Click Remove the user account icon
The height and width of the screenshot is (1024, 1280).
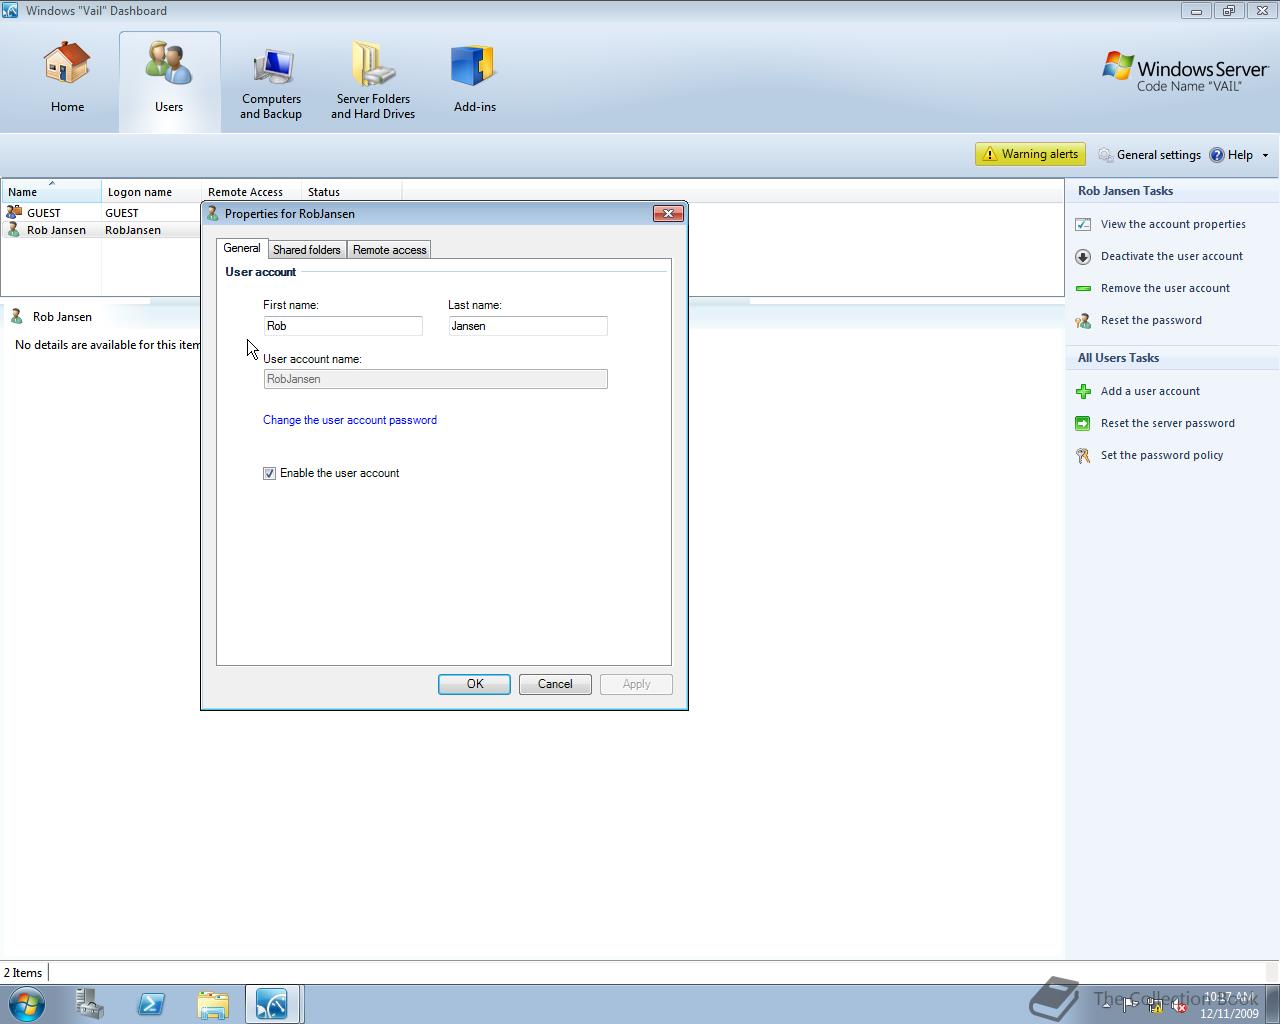pos(1083,288)
